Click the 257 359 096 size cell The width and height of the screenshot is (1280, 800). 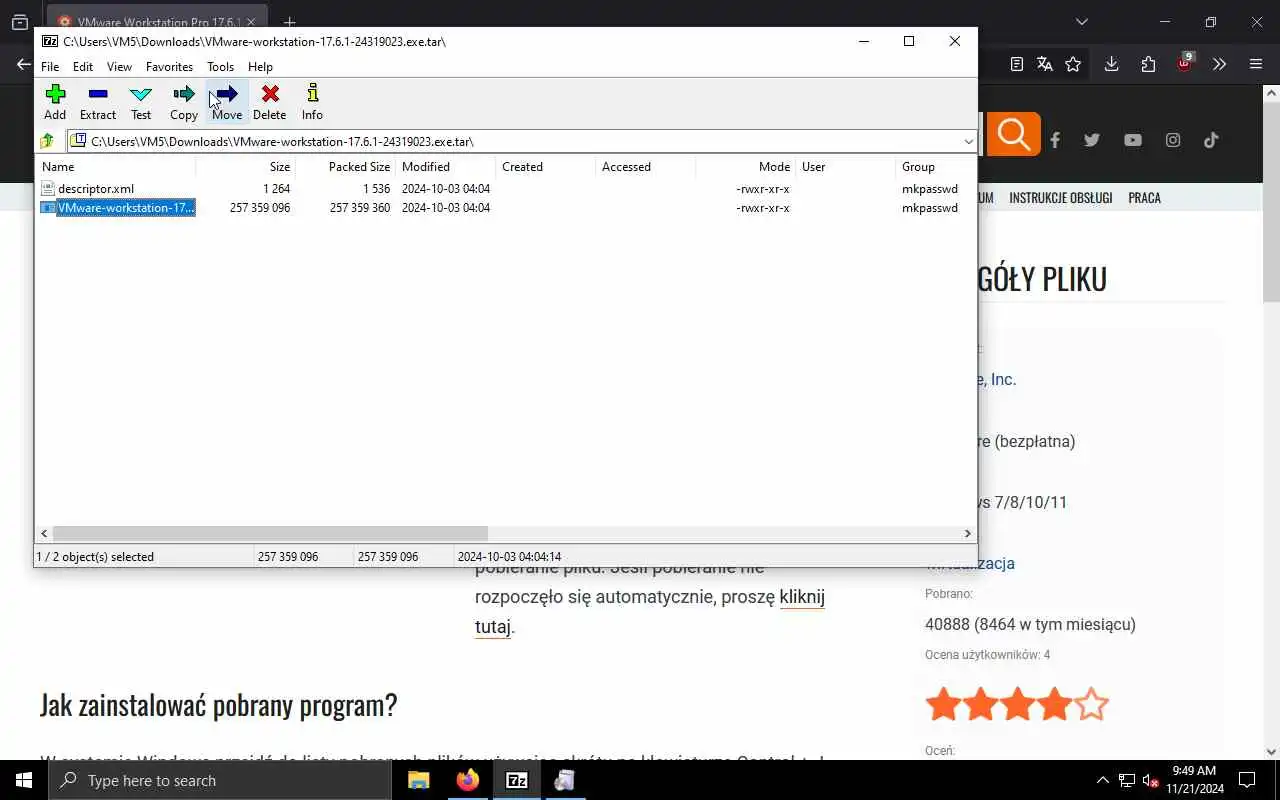pyautogui.click(x=260, y=208)
